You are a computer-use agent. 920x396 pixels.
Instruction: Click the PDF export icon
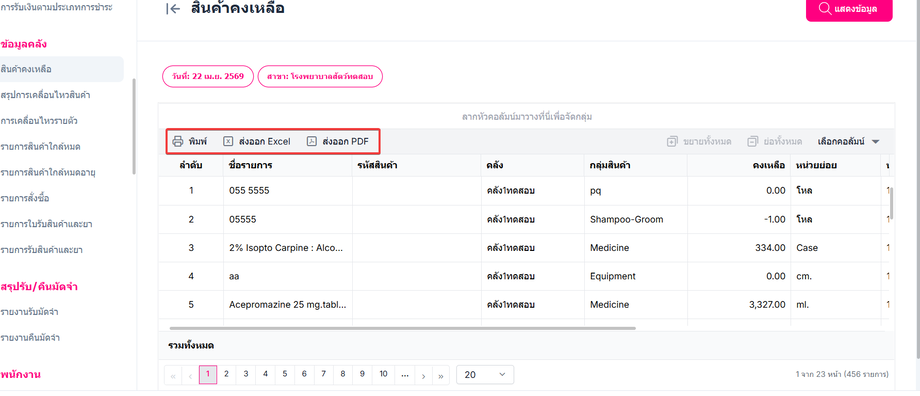(x=312, y=141)
